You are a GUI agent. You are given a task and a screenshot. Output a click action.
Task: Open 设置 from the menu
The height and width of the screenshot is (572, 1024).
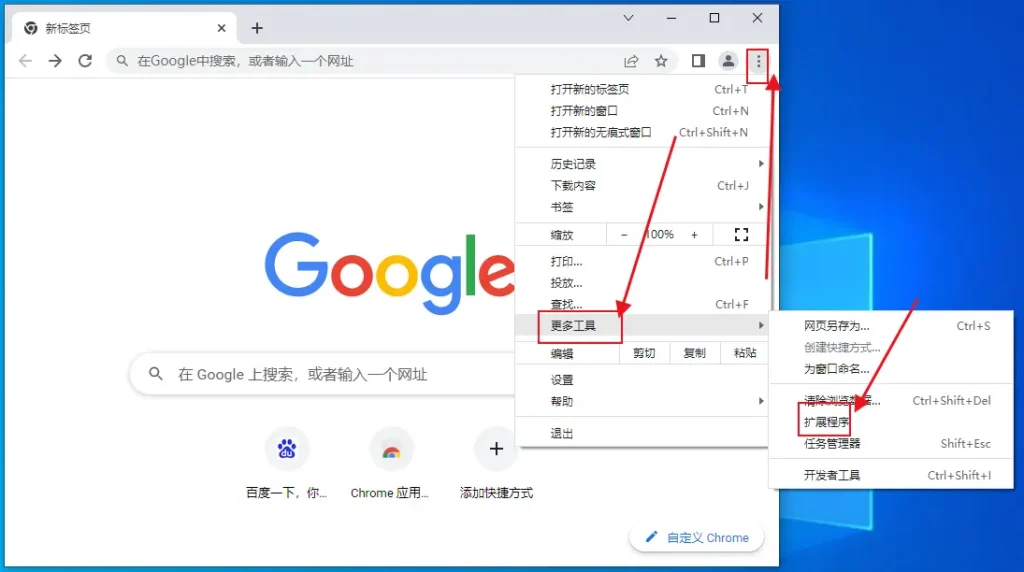[x=643, y=380]
